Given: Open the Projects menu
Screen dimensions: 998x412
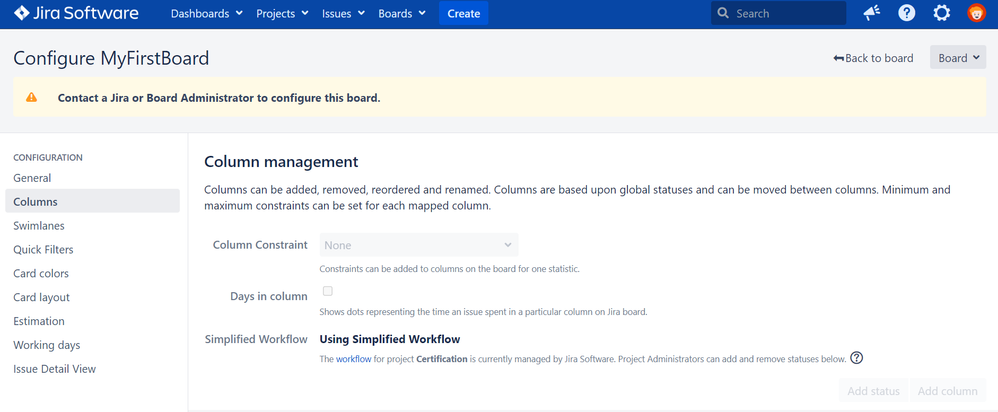Looking at the screenshot, I should (x=283, y=13).
